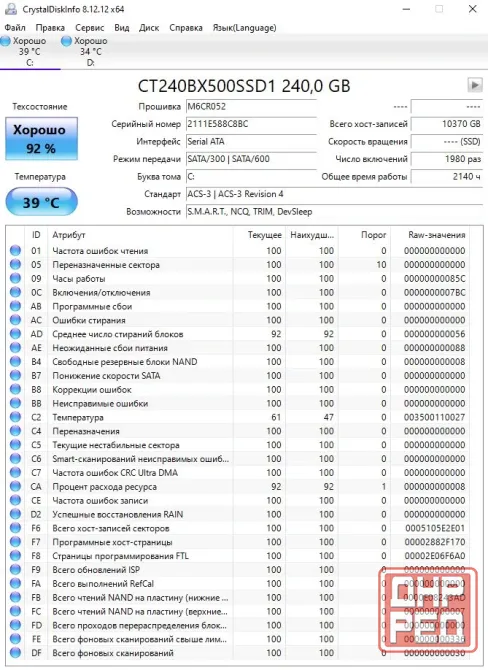488x670 pixels.
Task: Click features field S.M.A.R.T., NCQ, TRIM, DevSleep
Action: [x=334, y=212]
